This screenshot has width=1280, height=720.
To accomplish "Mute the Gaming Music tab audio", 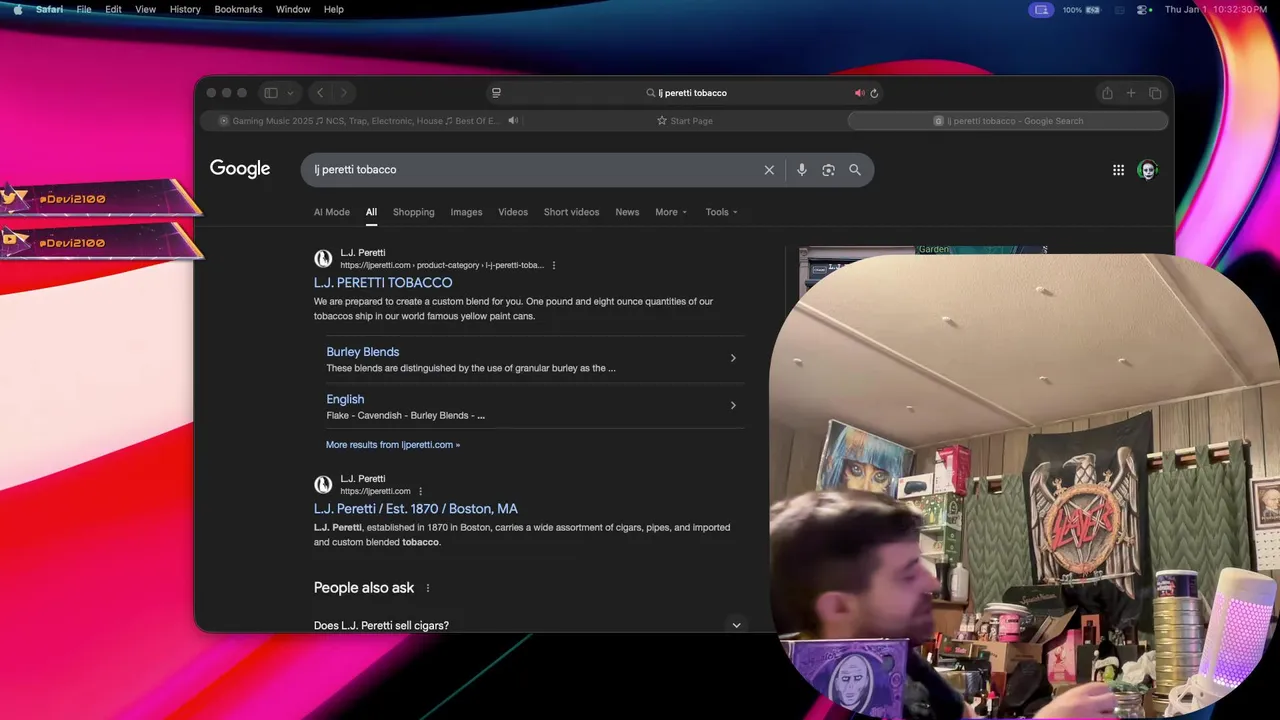I will coord(513,121).
